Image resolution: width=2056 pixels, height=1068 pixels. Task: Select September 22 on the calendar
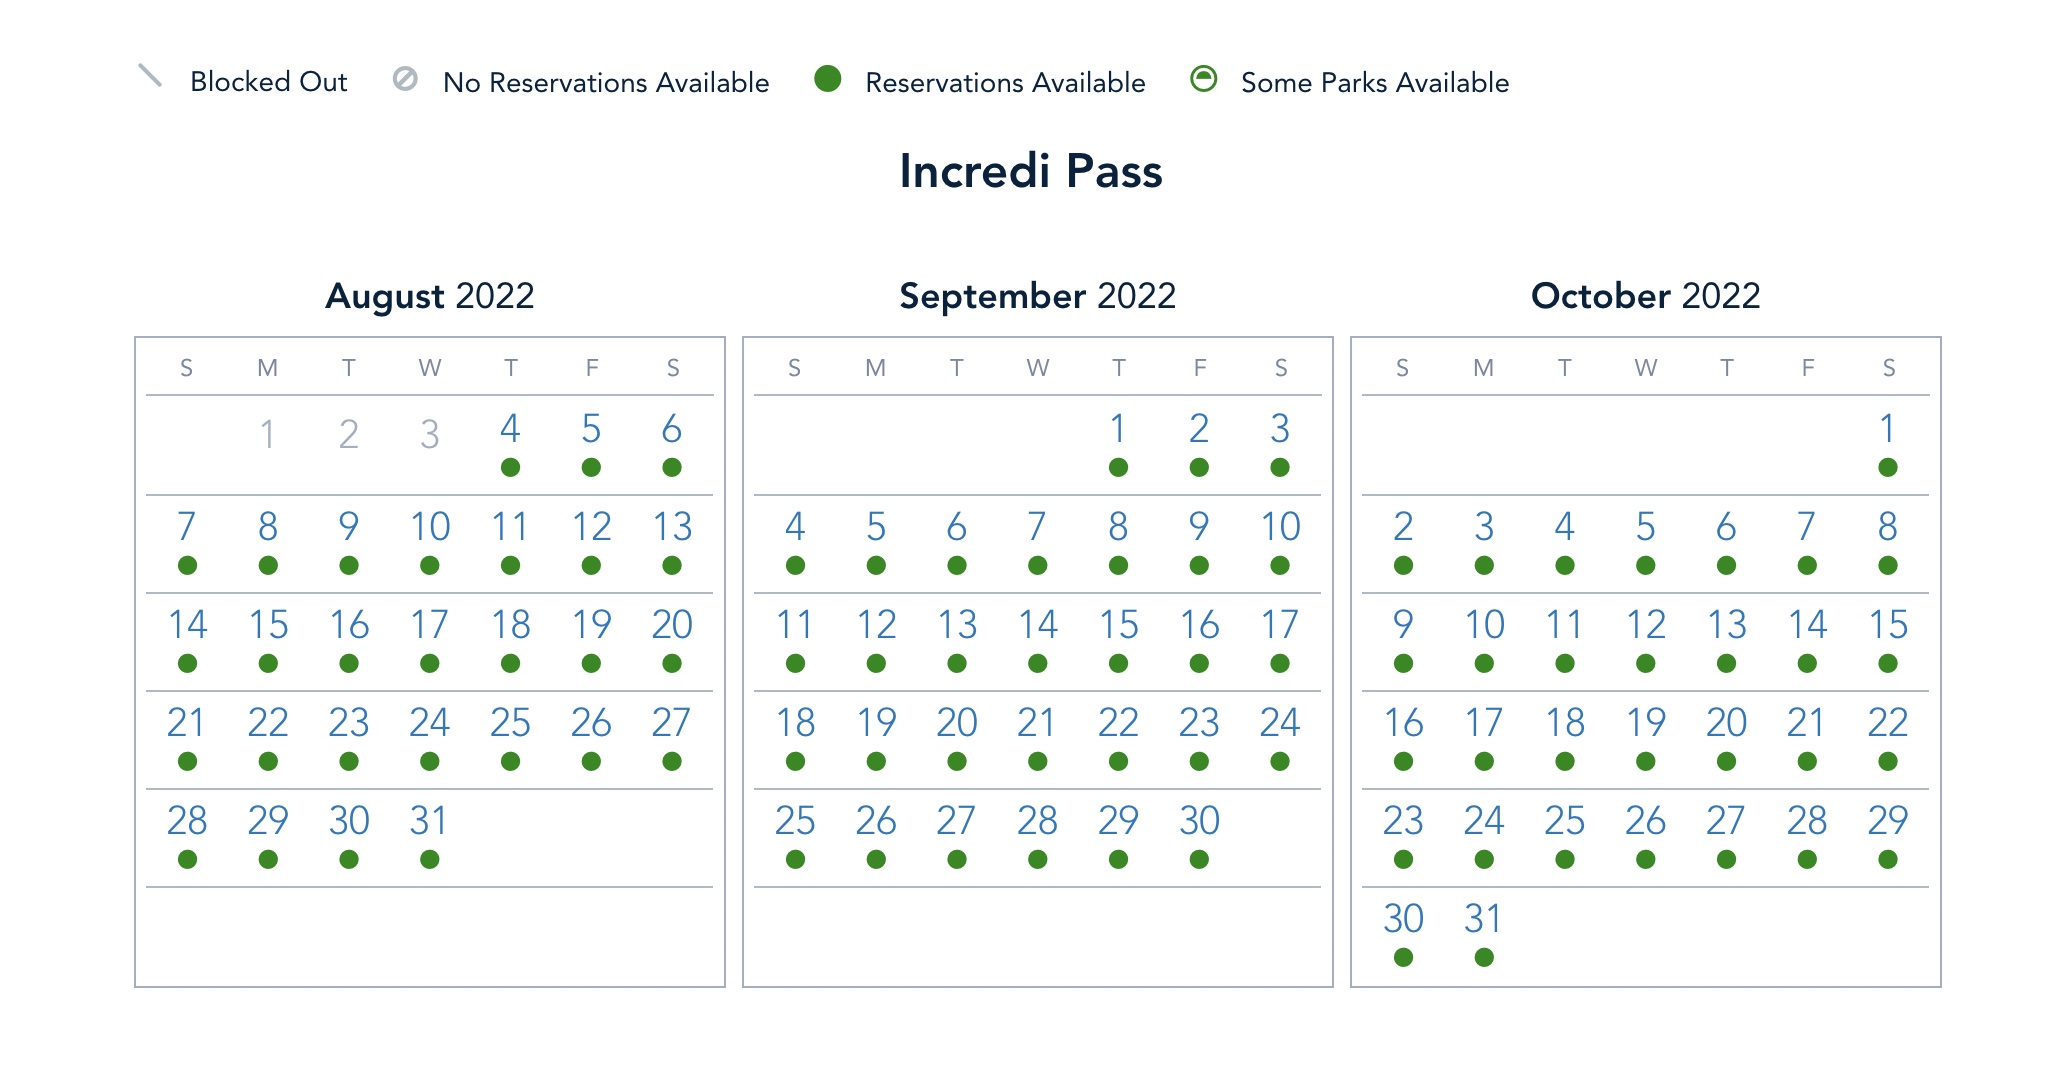1118,723
